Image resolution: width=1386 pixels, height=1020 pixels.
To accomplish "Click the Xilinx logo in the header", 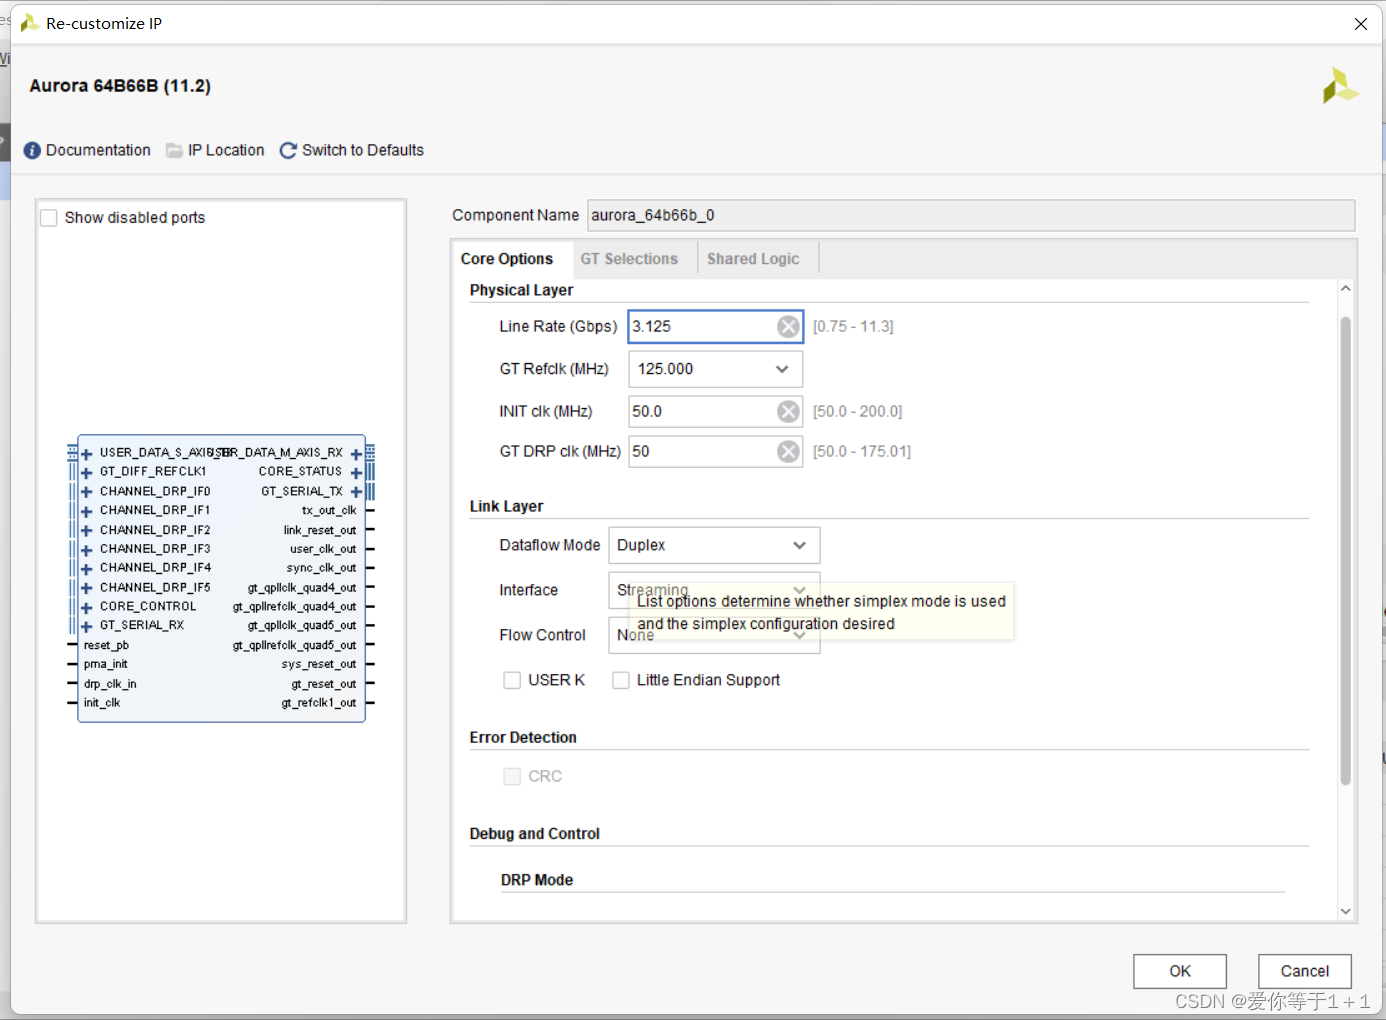I will point(1340,86).
